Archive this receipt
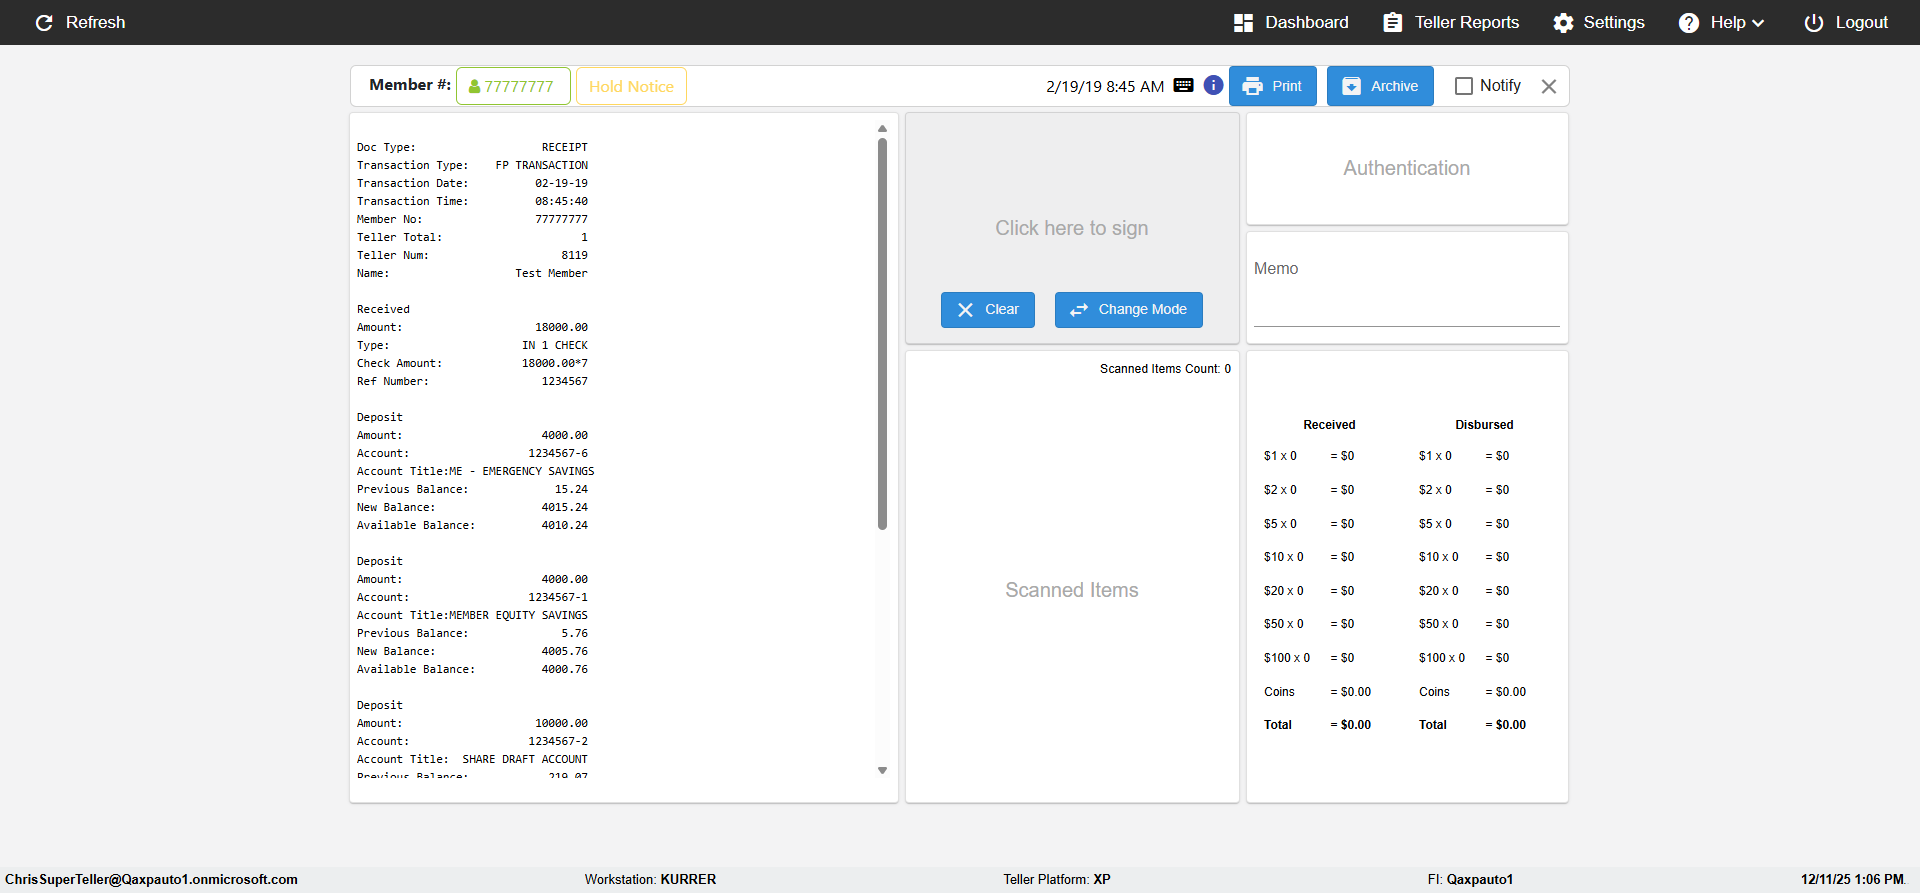Screen dimensions: 1920x893 (x=1380, y=86)
